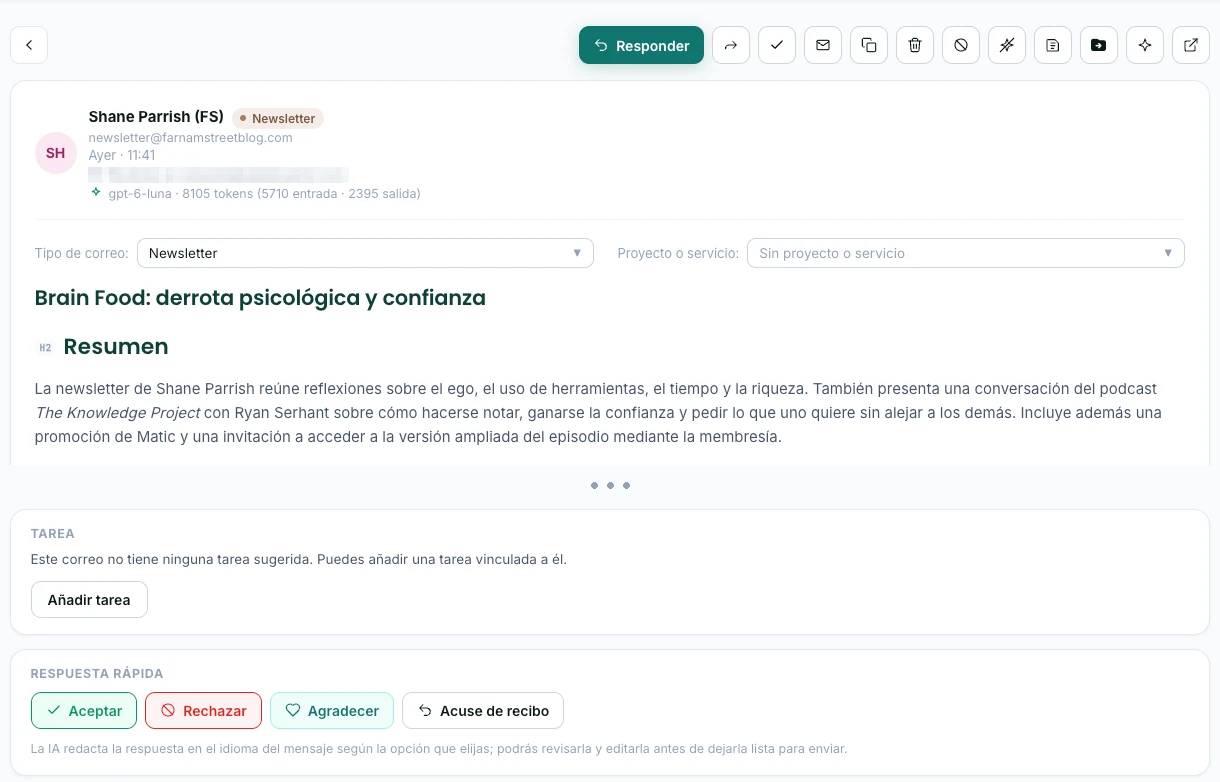Click the Ayer · 11:41 timestamp
This screenshot has width=1220, height=782.
(x=122, y=155)
